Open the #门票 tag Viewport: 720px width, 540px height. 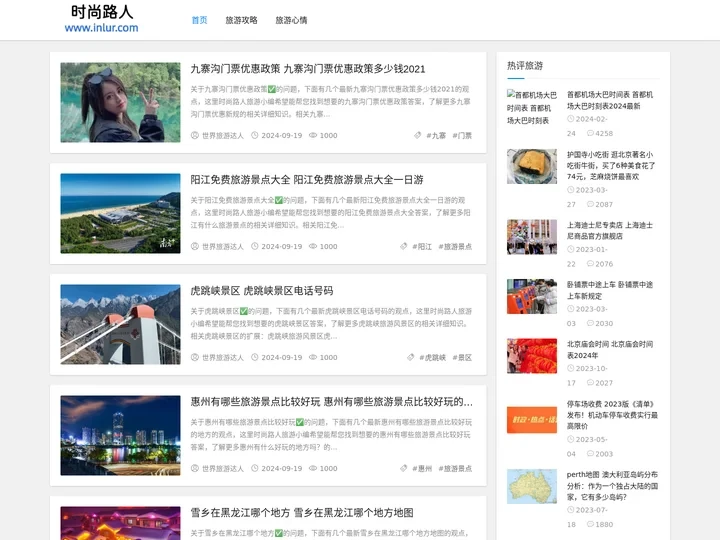tap(462, 135)
